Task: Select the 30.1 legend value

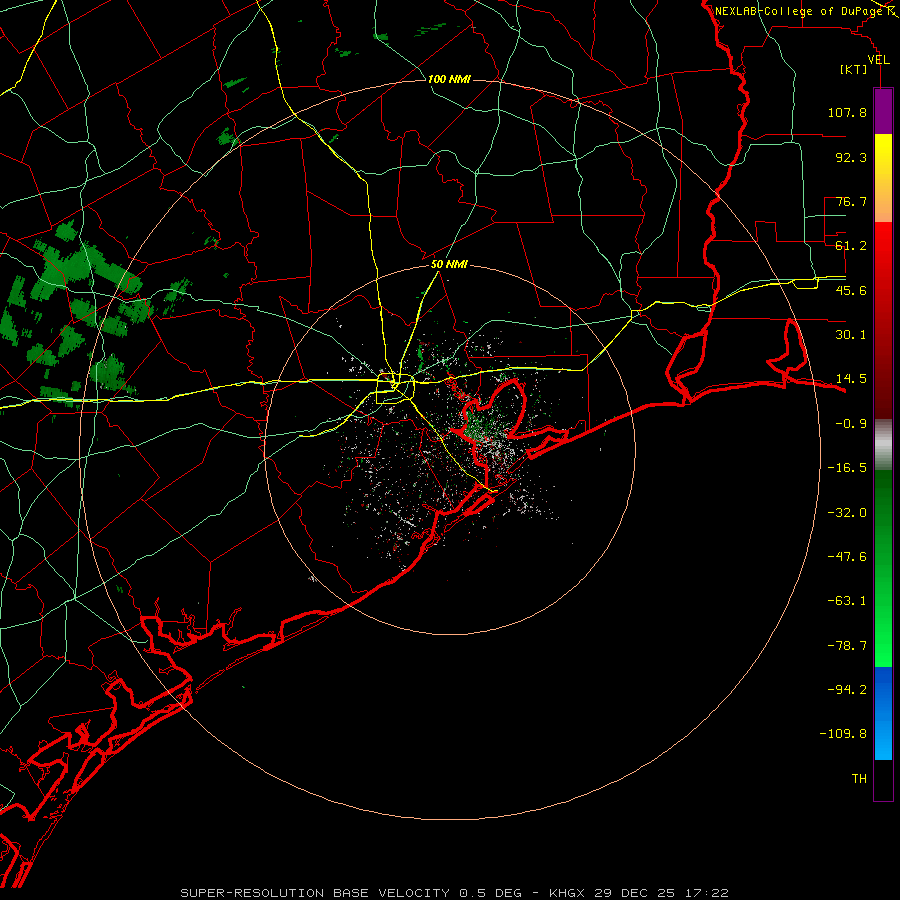Action: 851,335
